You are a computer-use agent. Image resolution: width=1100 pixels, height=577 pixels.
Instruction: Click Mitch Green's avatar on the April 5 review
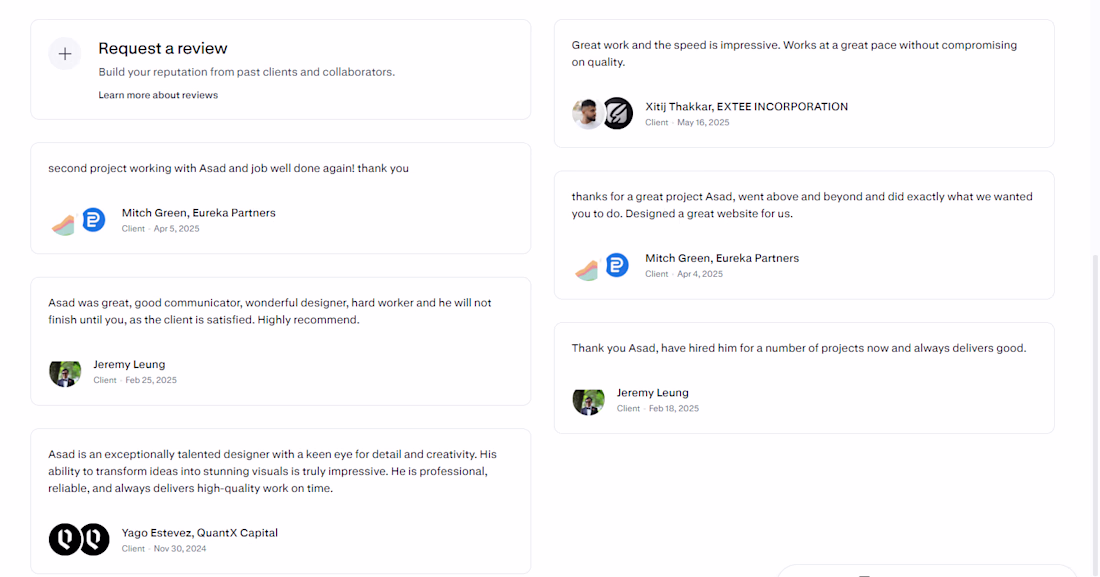(64, 222)
